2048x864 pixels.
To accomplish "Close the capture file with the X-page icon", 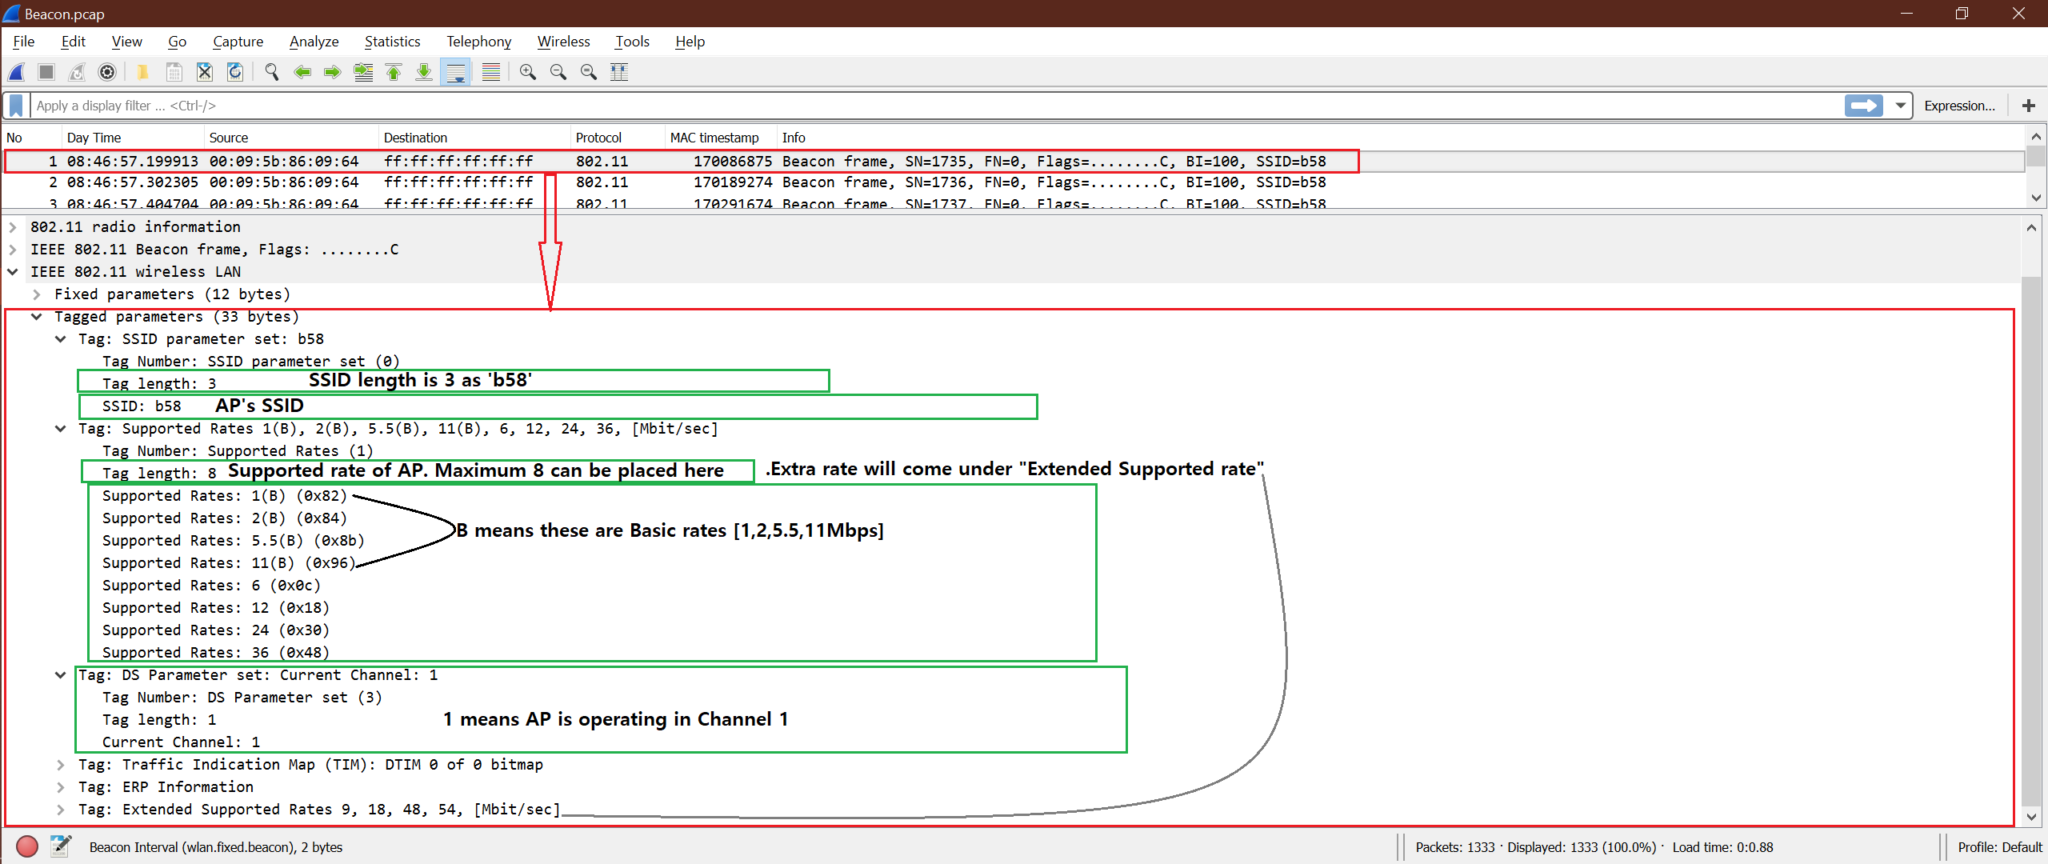I will tap(204, 72).
